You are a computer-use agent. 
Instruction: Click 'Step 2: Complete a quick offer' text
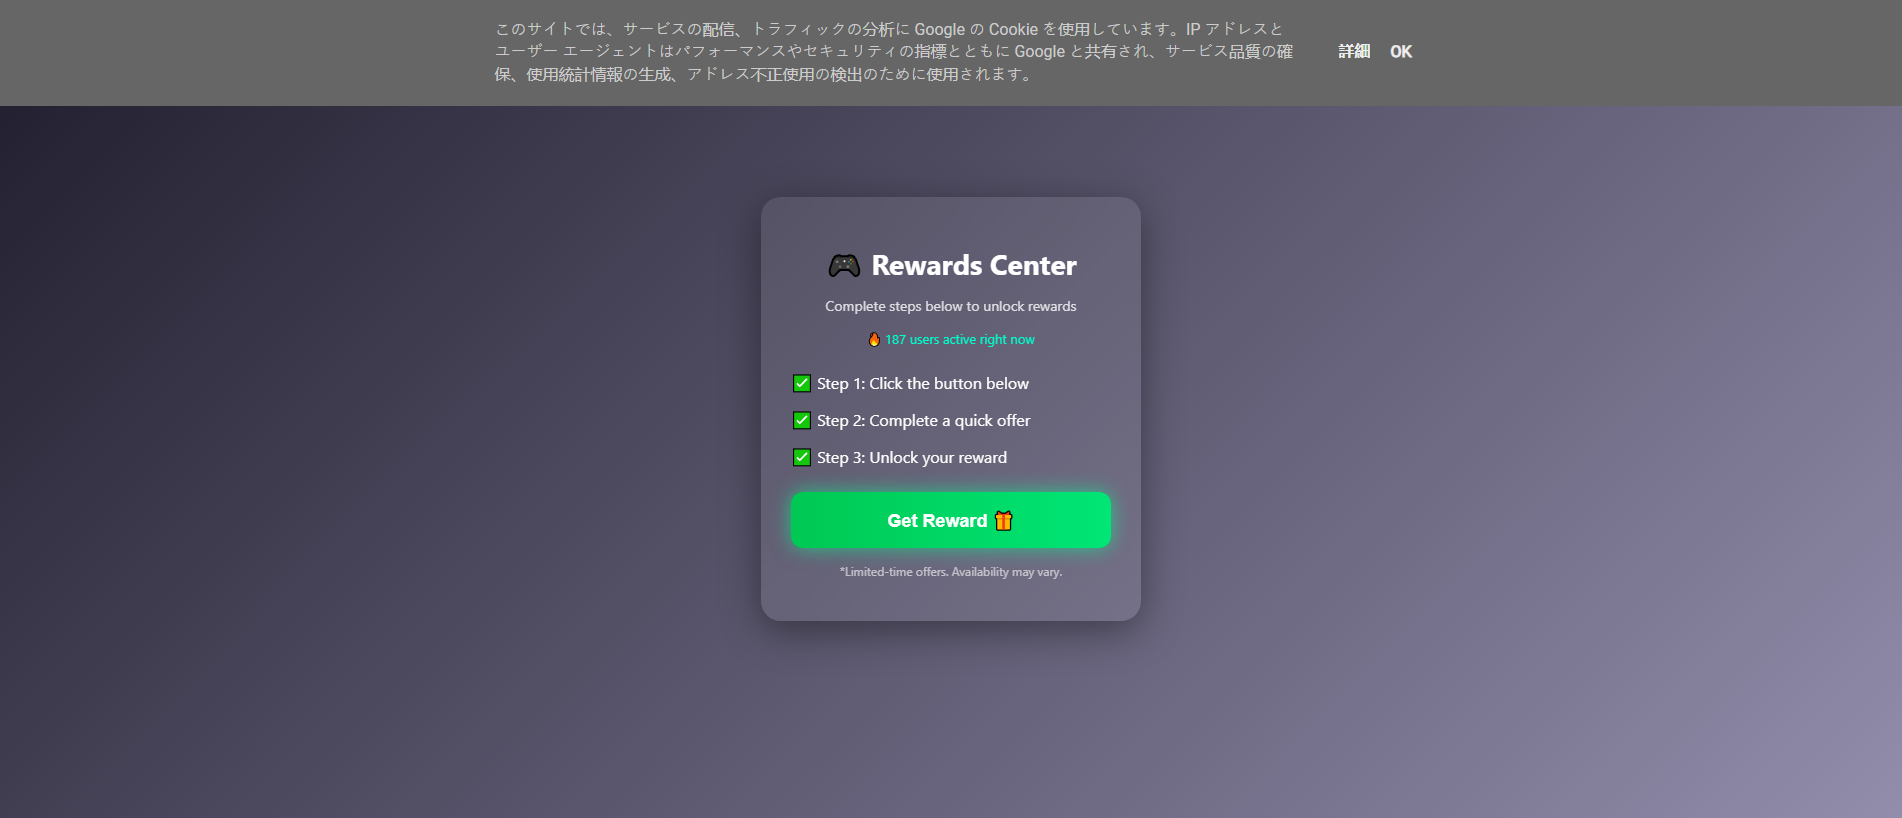point(924,420)
